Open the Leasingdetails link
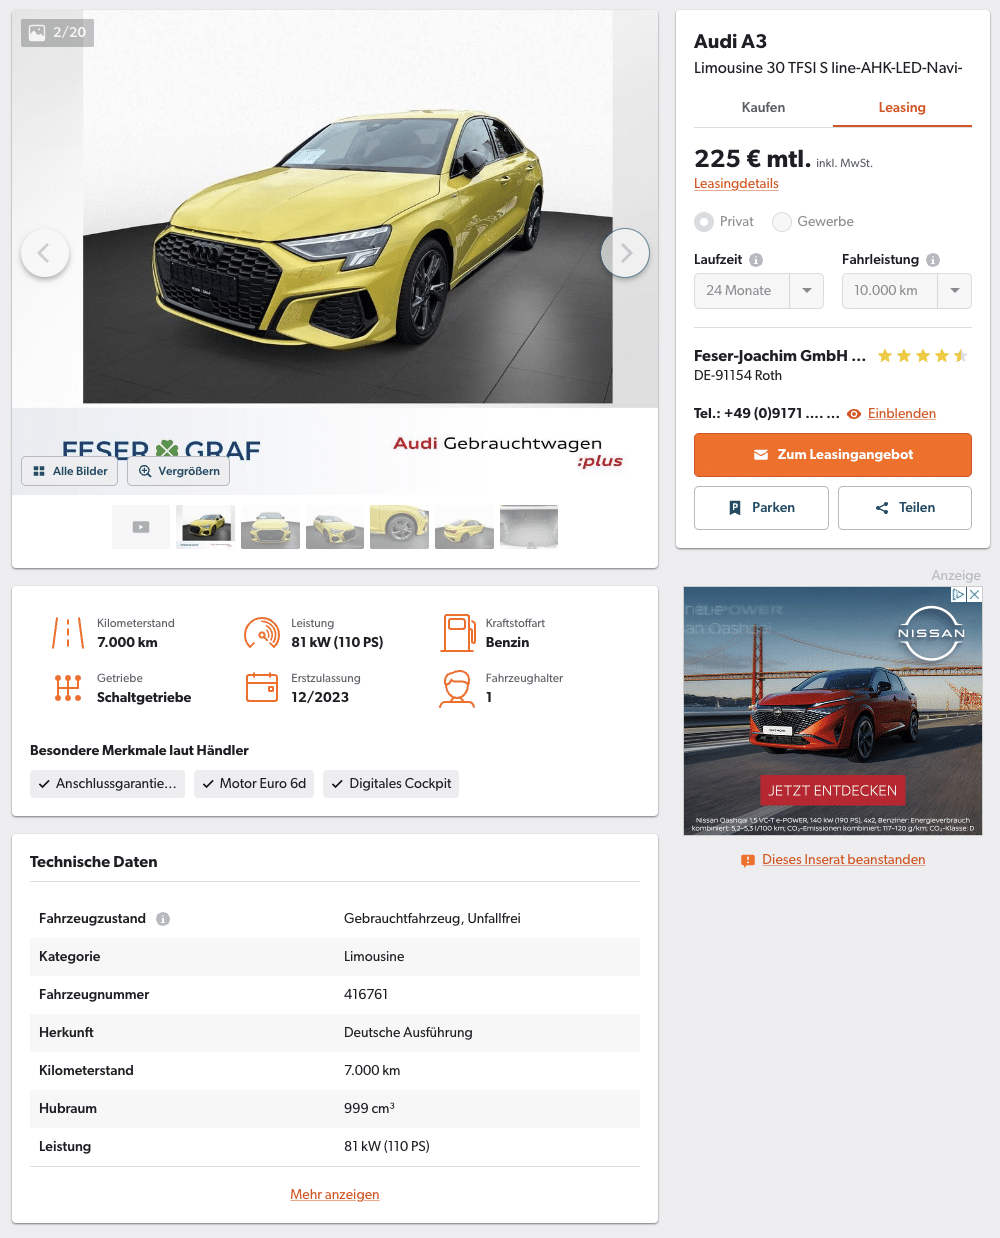The width and height of the screenshot is (1000, 1238). coord(736,184)
